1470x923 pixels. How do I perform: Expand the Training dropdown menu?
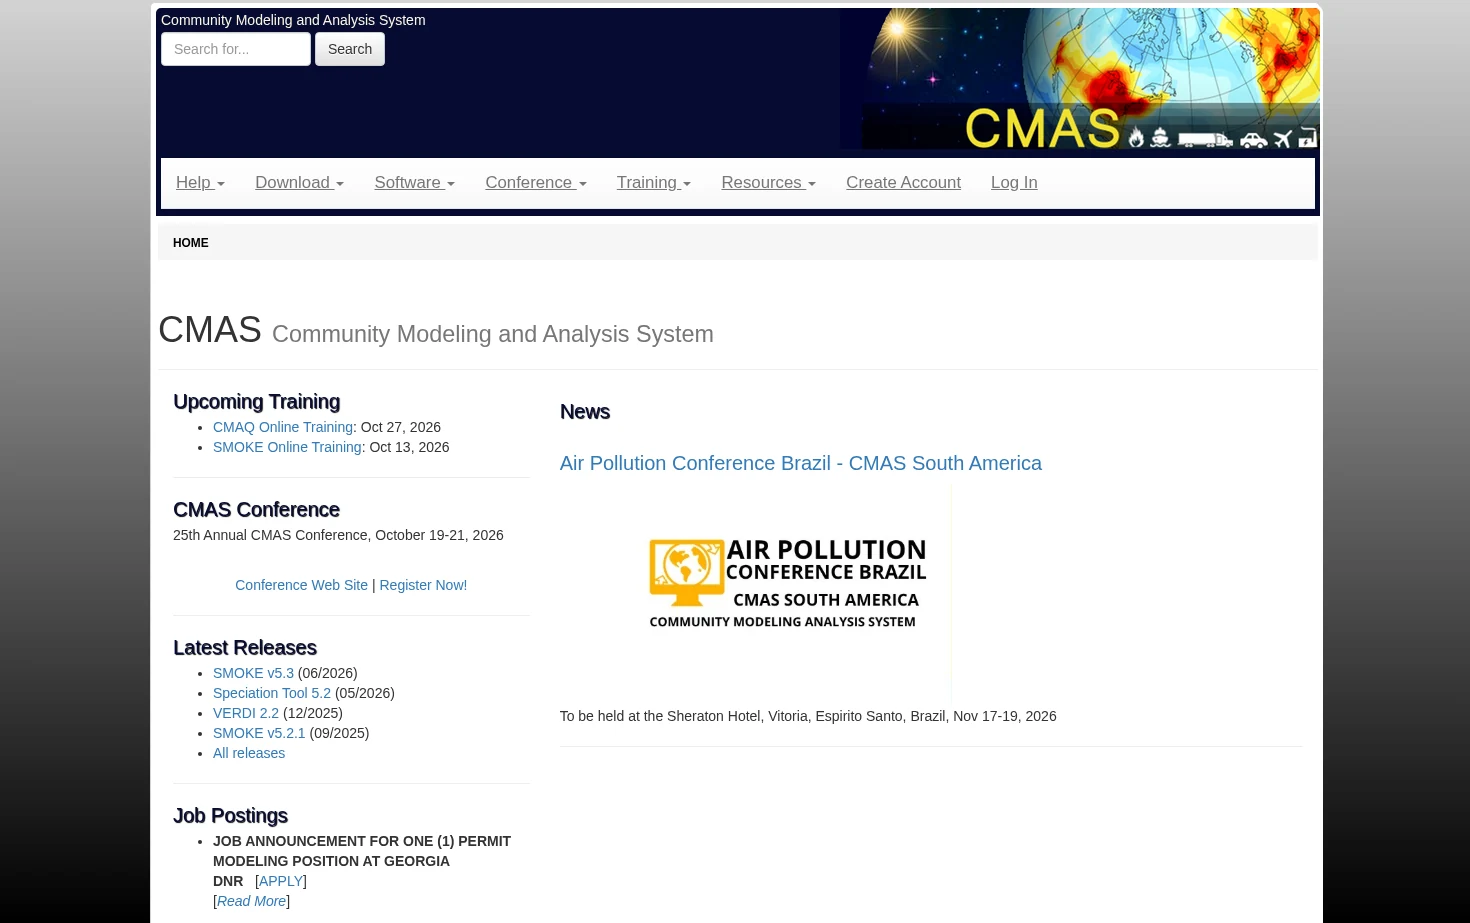pos(653,183)
